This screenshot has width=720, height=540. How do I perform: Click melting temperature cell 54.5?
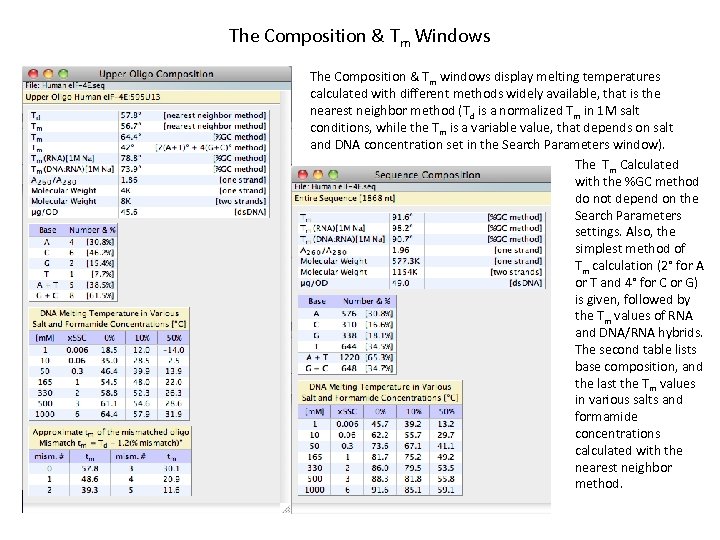click(109, 382)
